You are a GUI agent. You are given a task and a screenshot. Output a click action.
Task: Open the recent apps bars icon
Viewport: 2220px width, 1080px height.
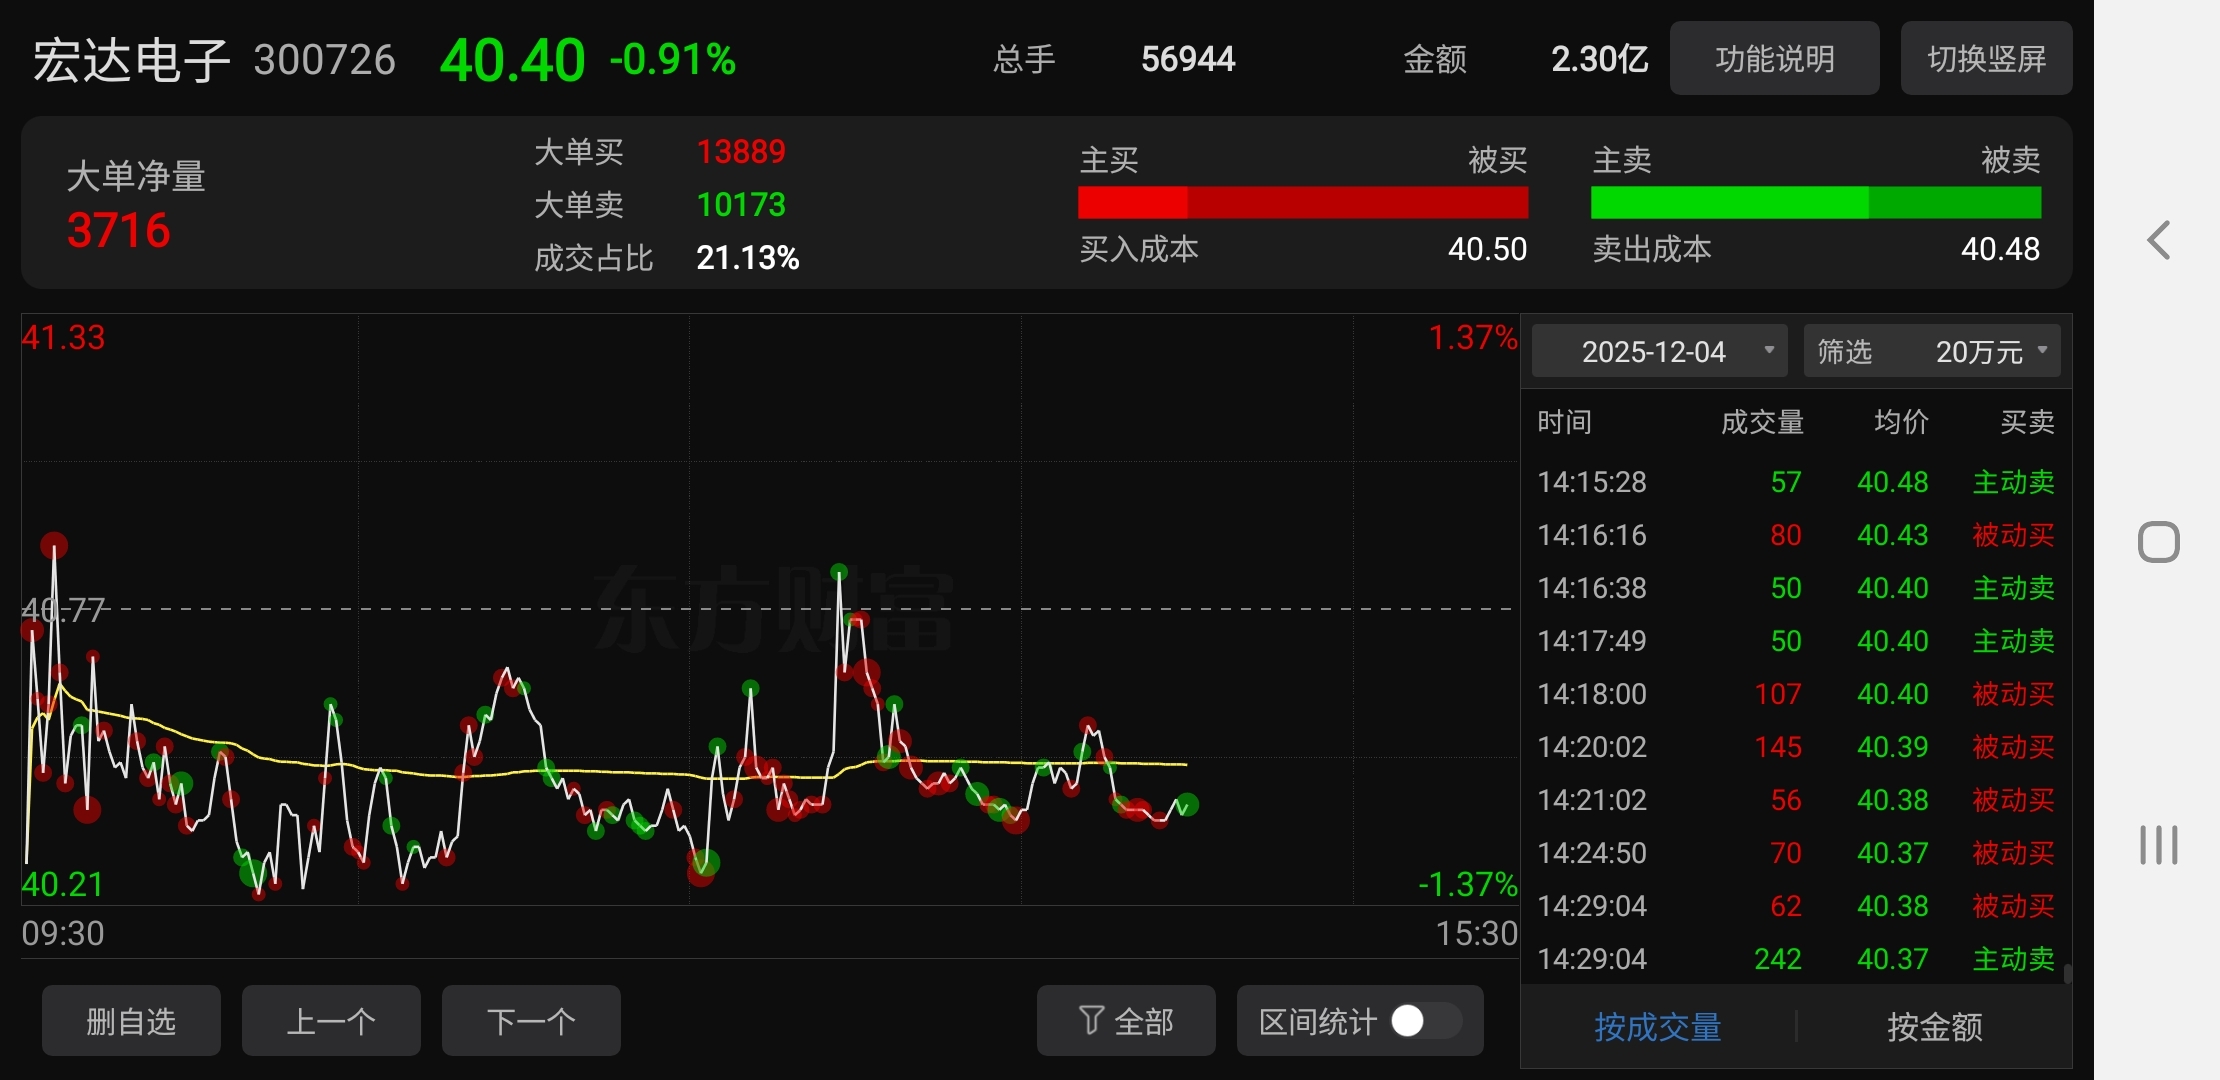pyautogui.click(x=2158, y=845)
